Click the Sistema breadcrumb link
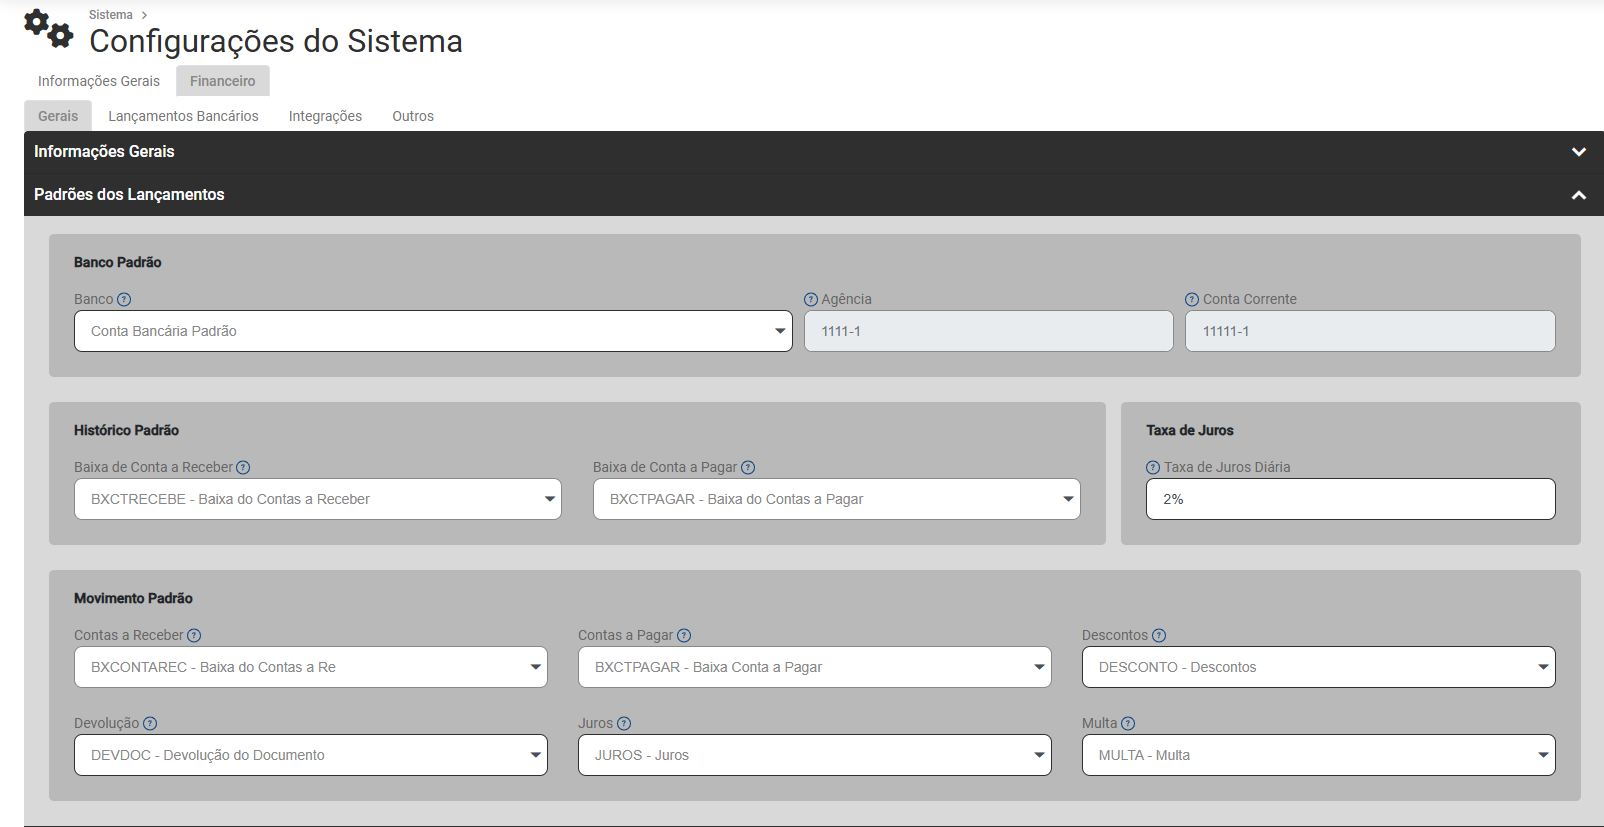This screenshot has height=827, width=1604. pyautogui.click(x=110, y=15)
